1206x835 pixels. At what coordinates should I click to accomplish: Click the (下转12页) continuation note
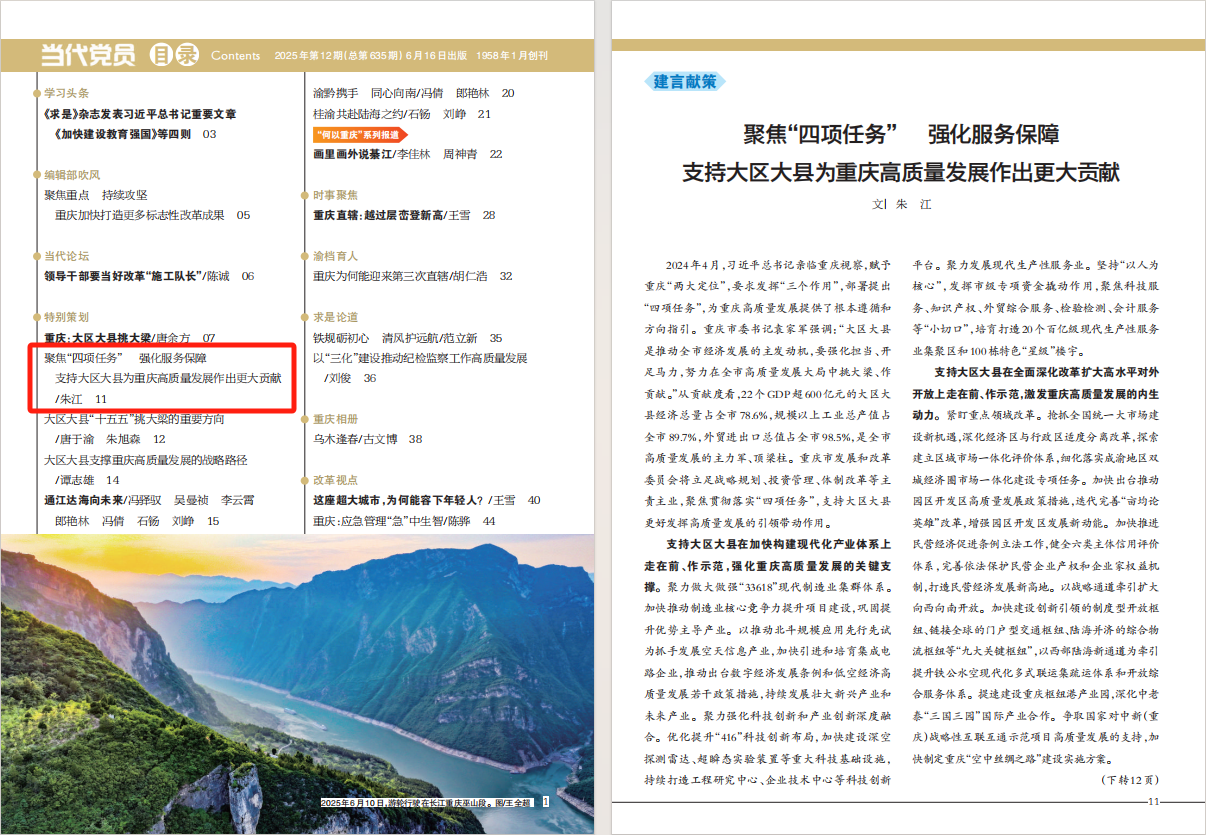[1129, 778]
